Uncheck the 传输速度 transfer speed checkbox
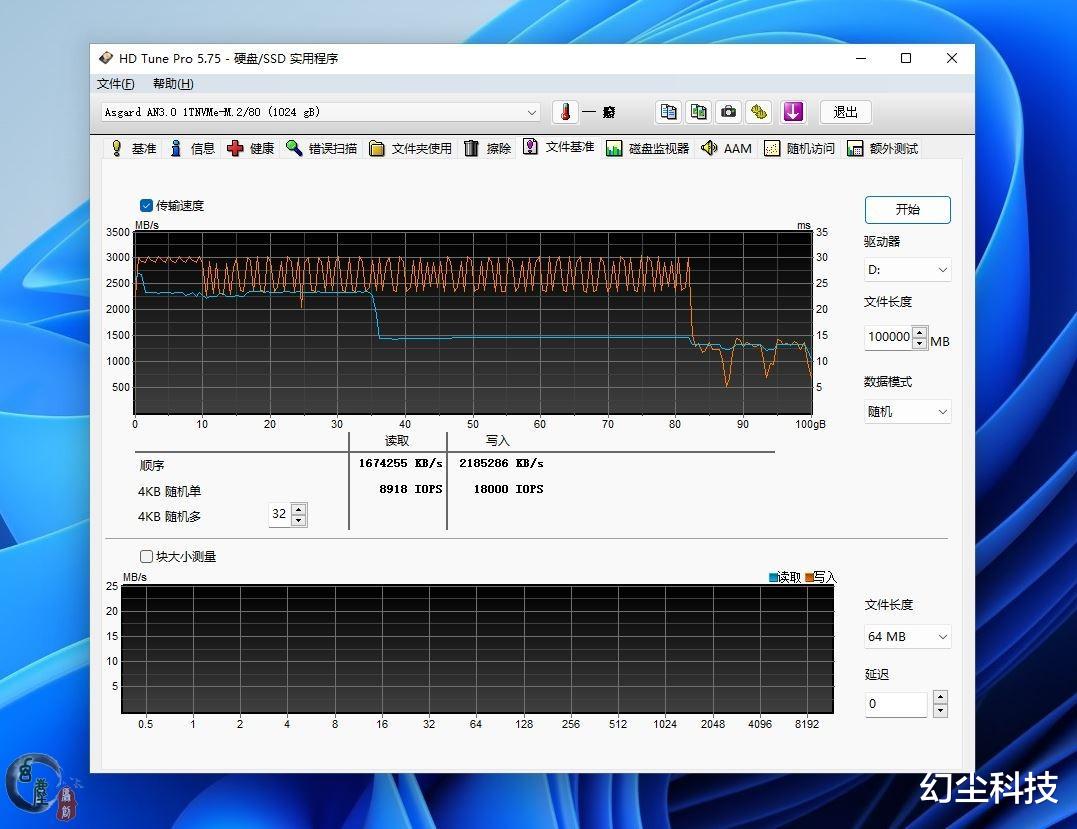Viewport: 1077px width, 829px height. 146,205
